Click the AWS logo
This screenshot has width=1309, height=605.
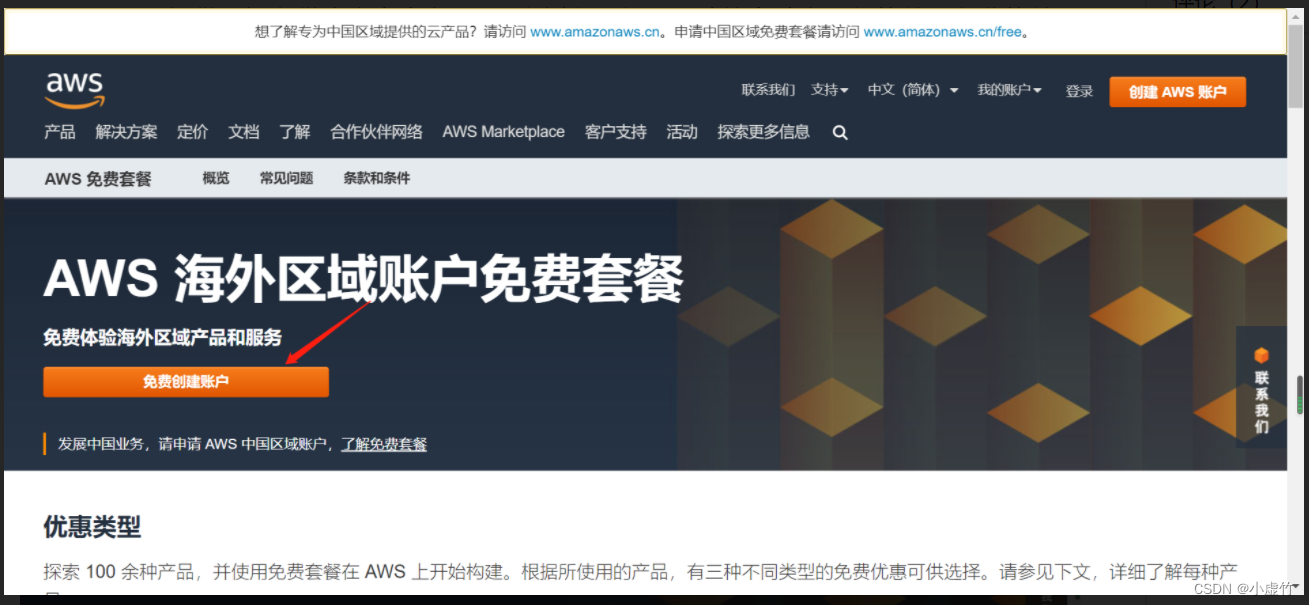click(x=75, y=90)
